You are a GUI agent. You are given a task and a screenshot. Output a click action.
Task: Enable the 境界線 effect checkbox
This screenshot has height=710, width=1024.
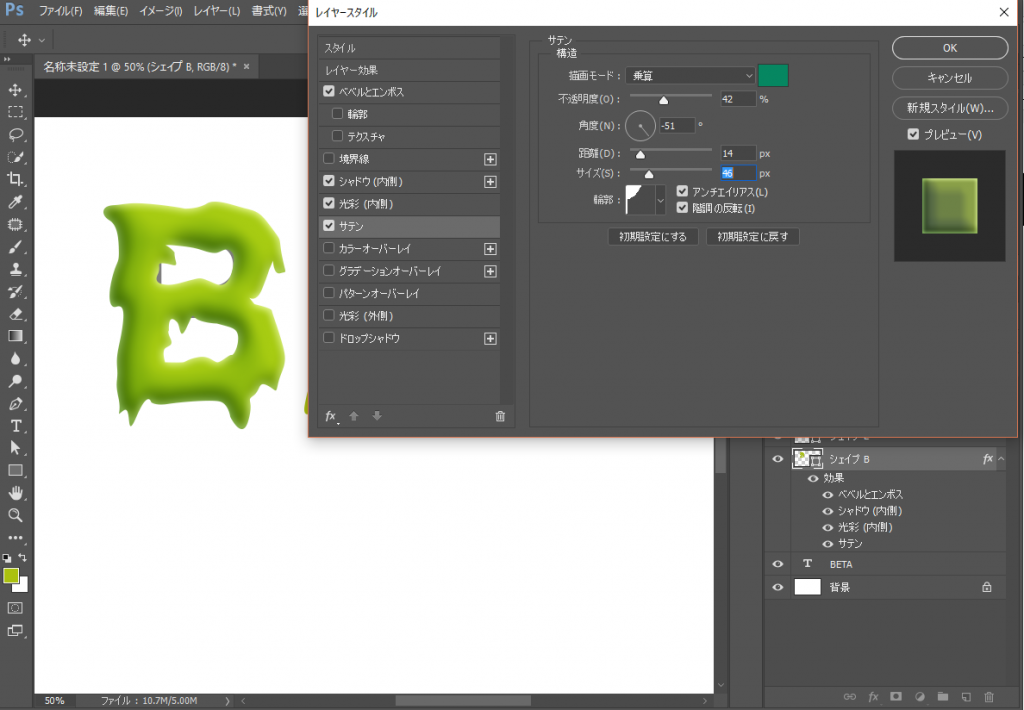[329, 158]
